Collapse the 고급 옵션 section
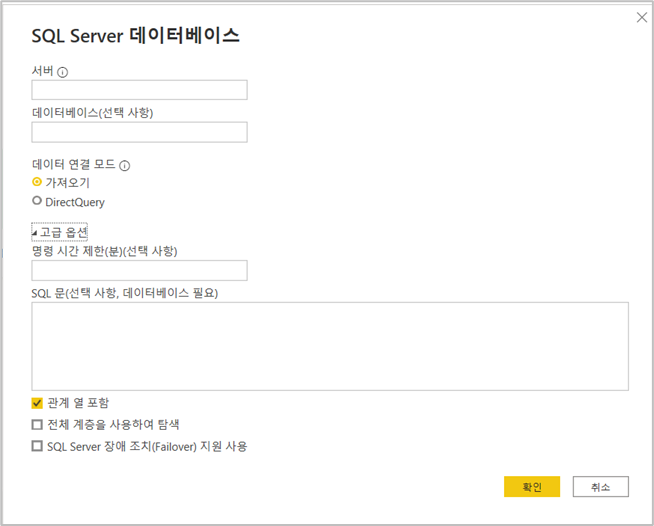 60,232
